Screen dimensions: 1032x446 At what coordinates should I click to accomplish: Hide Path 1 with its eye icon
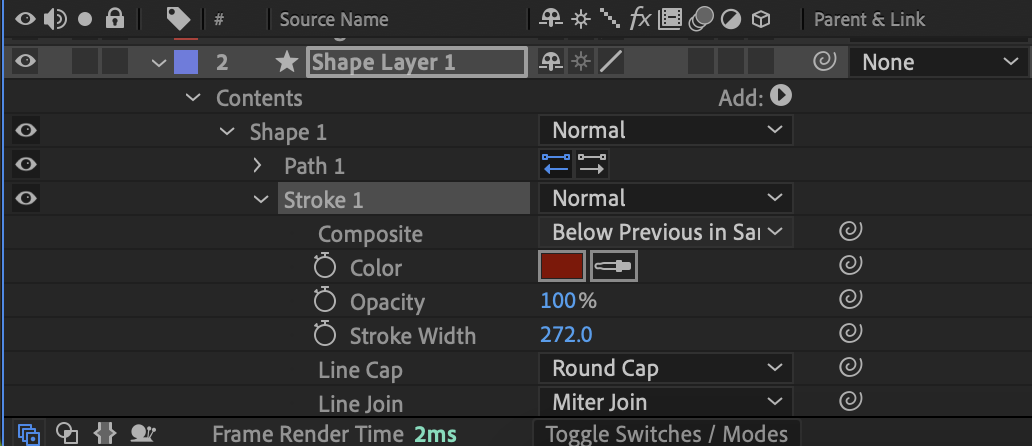[x=26, y=164]
